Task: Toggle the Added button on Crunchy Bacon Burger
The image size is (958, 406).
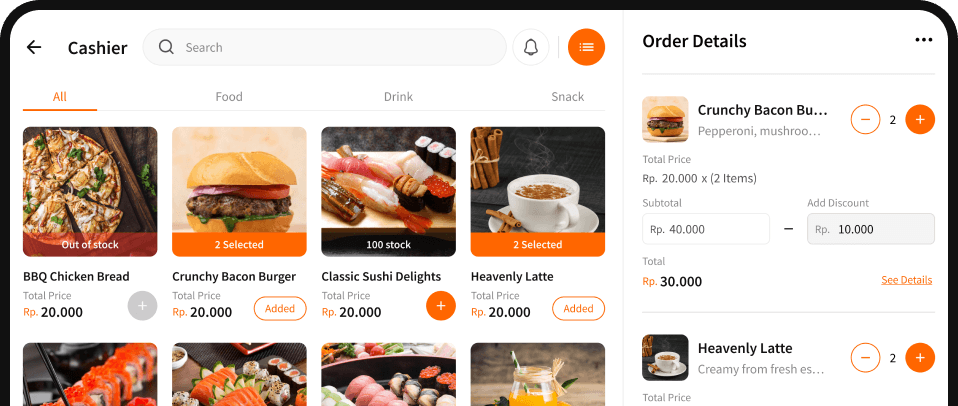Action: pos(280,308)
